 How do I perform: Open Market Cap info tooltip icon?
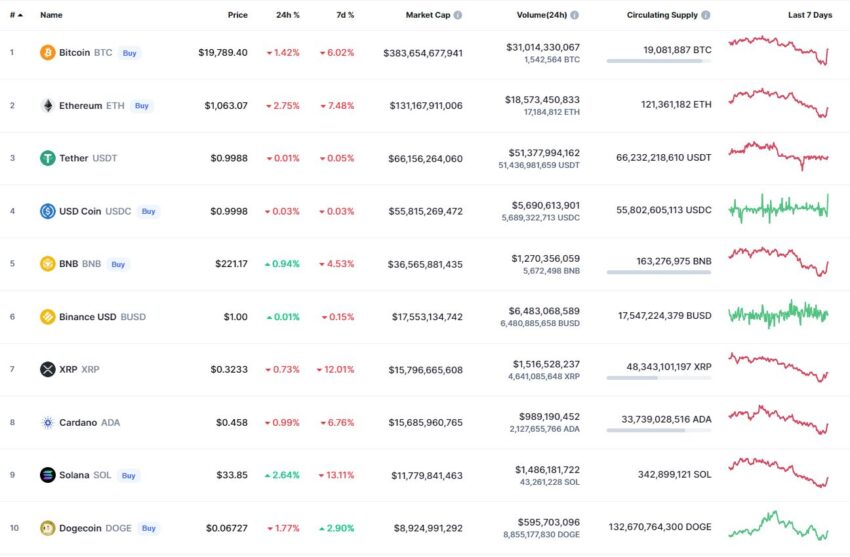pyautogui.click(x=458, y=15)
